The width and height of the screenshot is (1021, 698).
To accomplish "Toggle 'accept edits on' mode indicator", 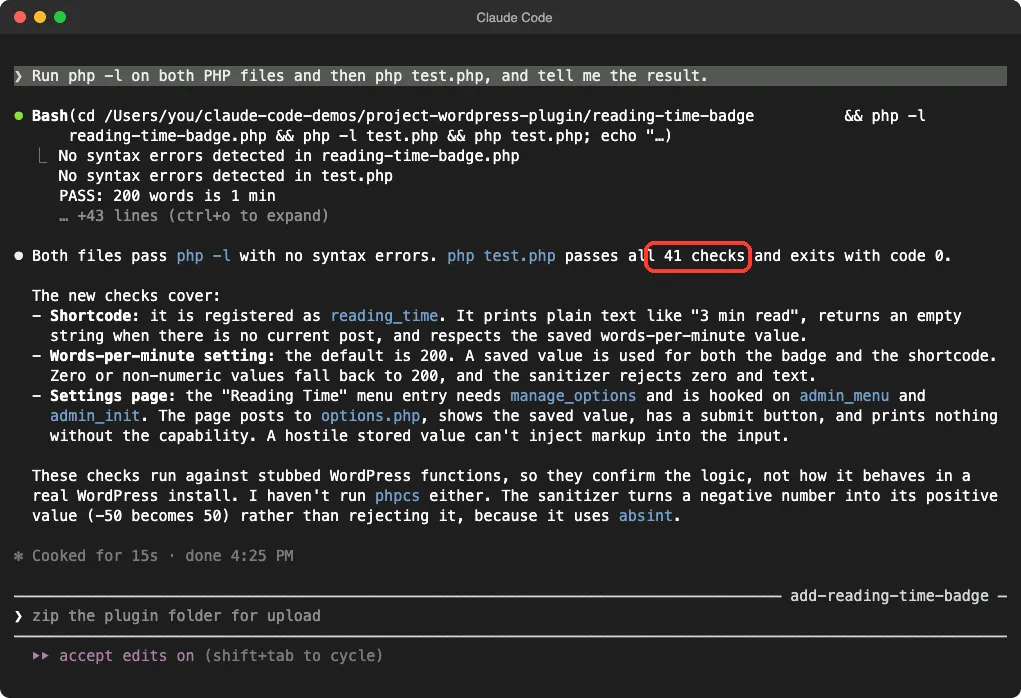I will [126, 656].
